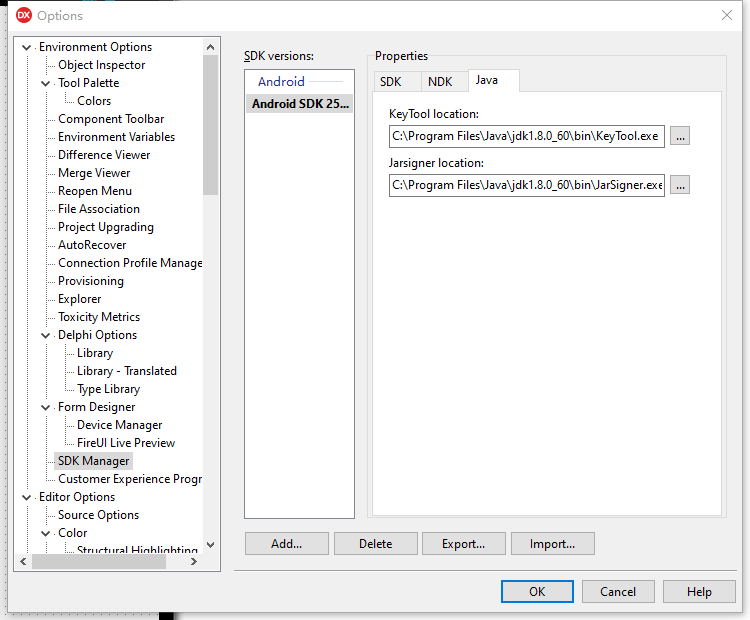Select Delphi Options item
Screen dimensions: 750x620
pyautogui.click(x=97, y=335)
